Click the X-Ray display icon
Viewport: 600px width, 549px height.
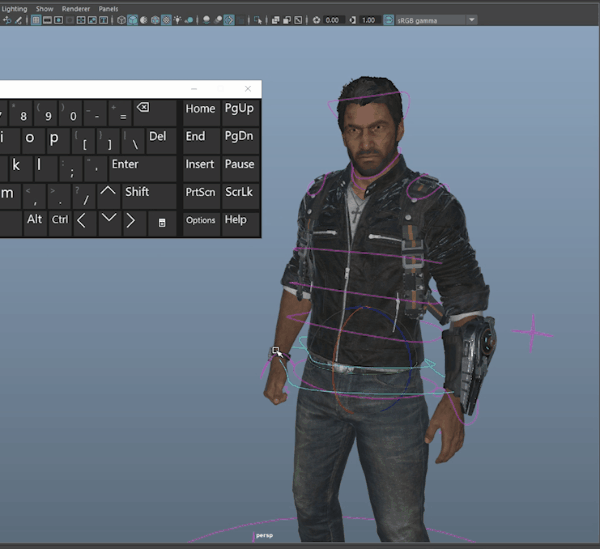[x=276, y=20]
